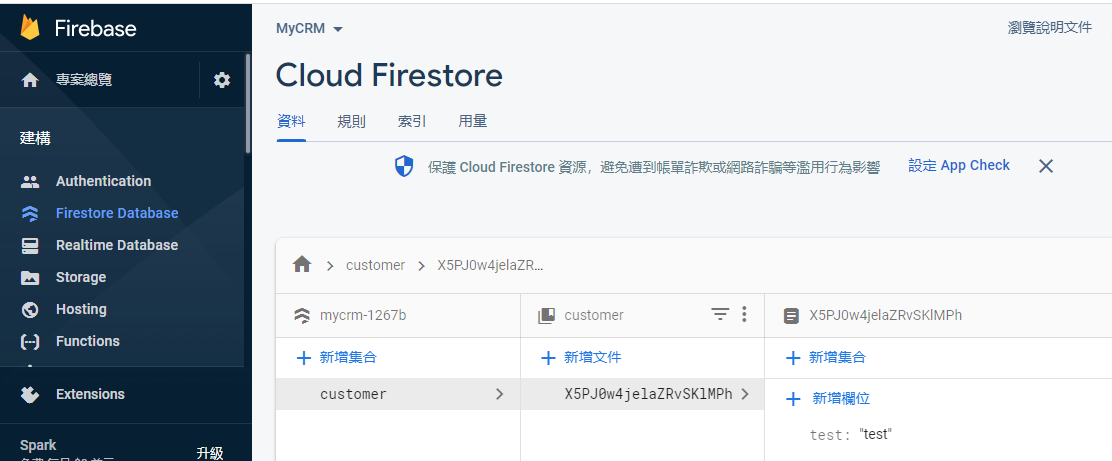Dismiss the App Check banner
The image size is (1112, 461).
(1045, 166)
